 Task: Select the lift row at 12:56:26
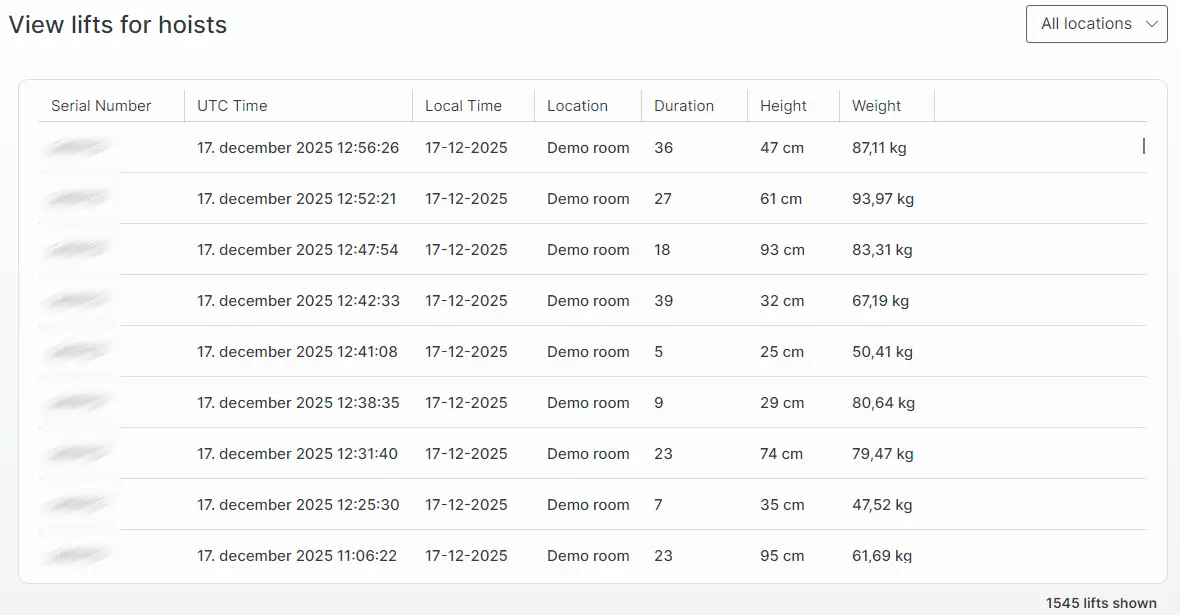click(298, 148)
